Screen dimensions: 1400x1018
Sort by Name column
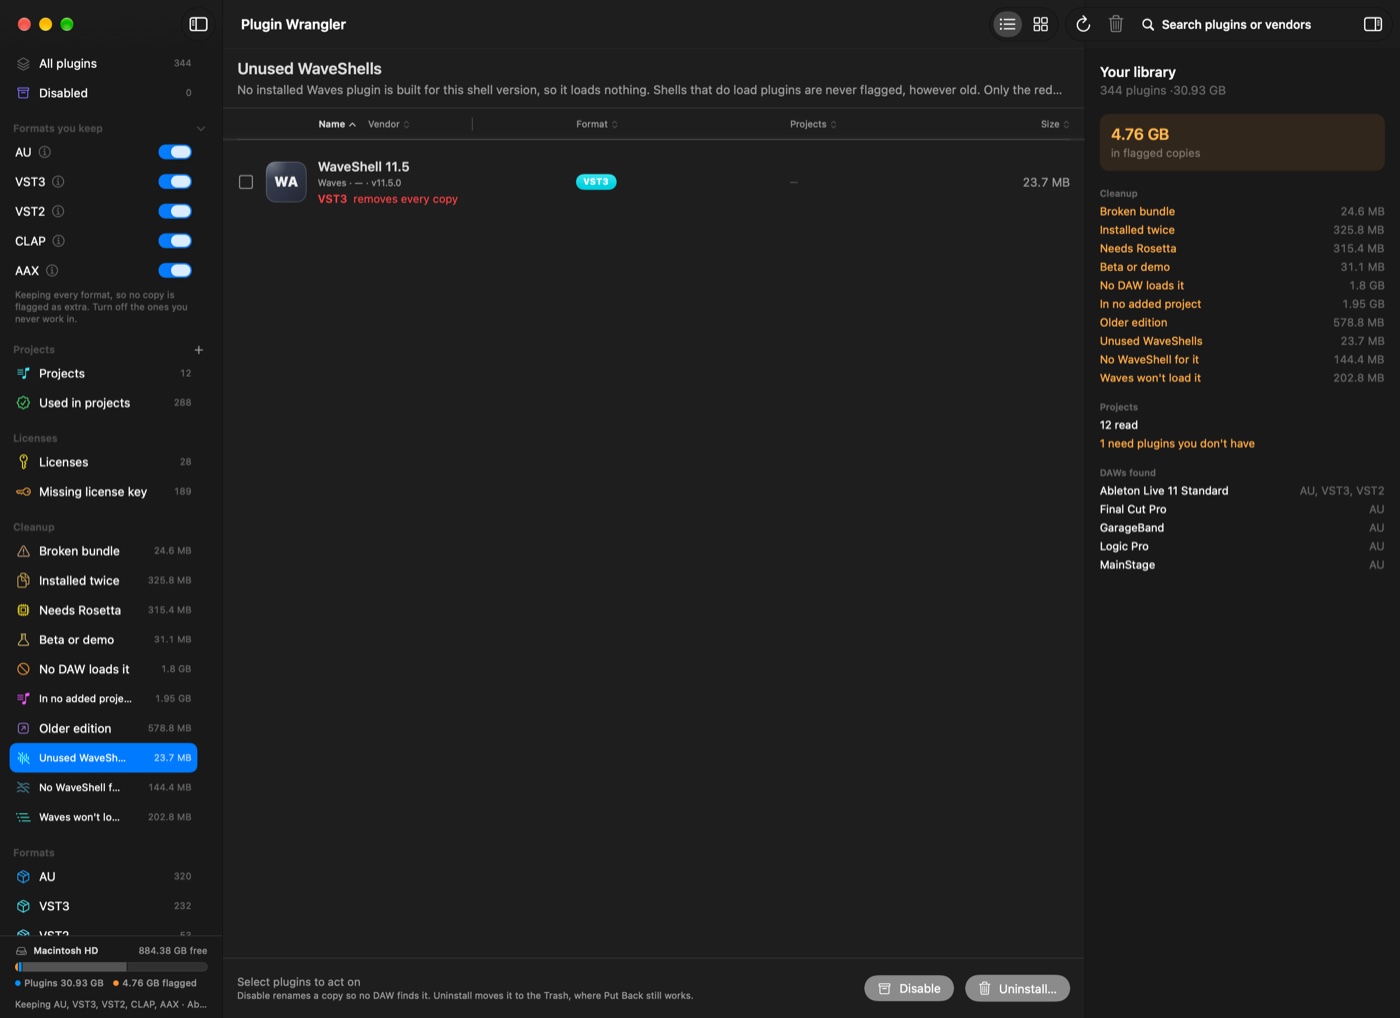(337, 124)
